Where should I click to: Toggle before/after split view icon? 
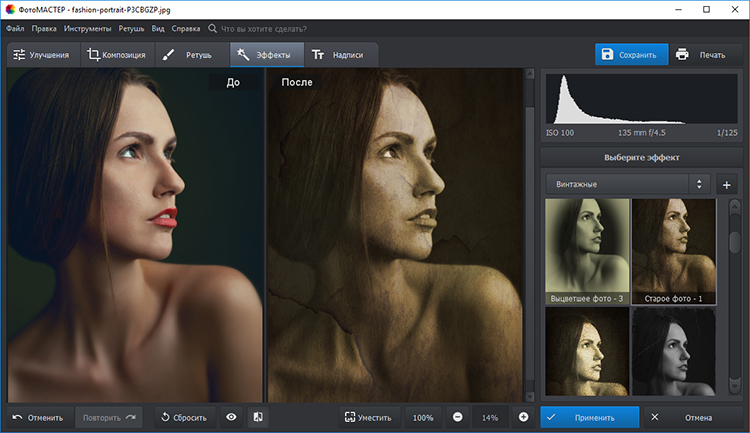[257, 417]
